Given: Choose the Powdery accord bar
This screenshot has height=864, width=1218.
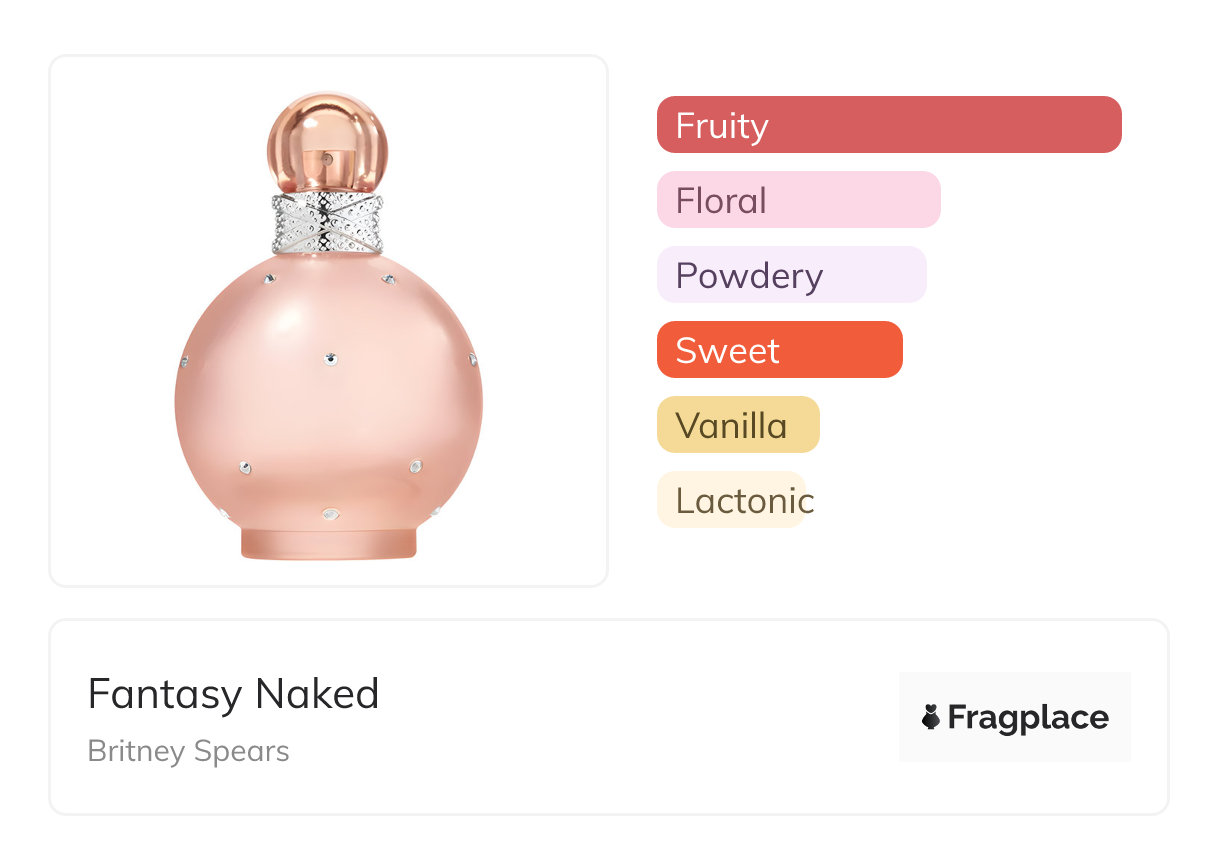Looking at the screenshot, I should tap(791, 275).
